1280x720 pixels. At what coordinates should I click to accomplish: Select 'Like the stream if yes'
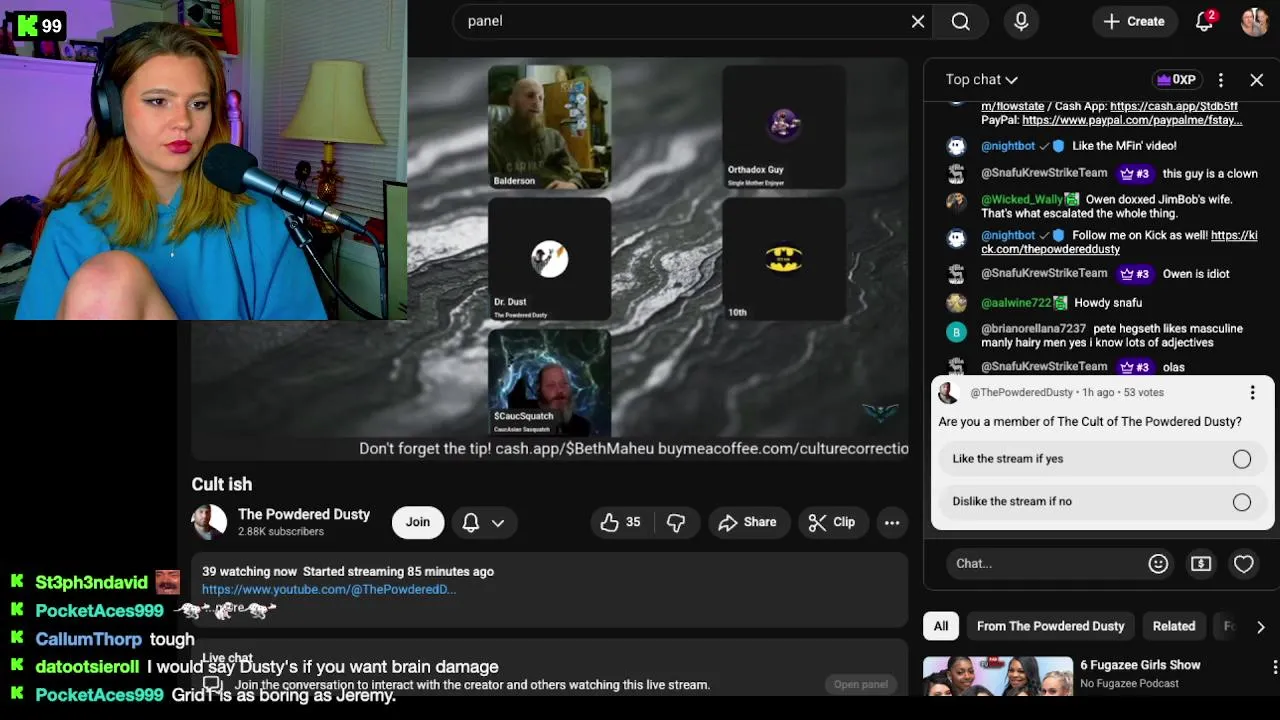click(1101, 459)
